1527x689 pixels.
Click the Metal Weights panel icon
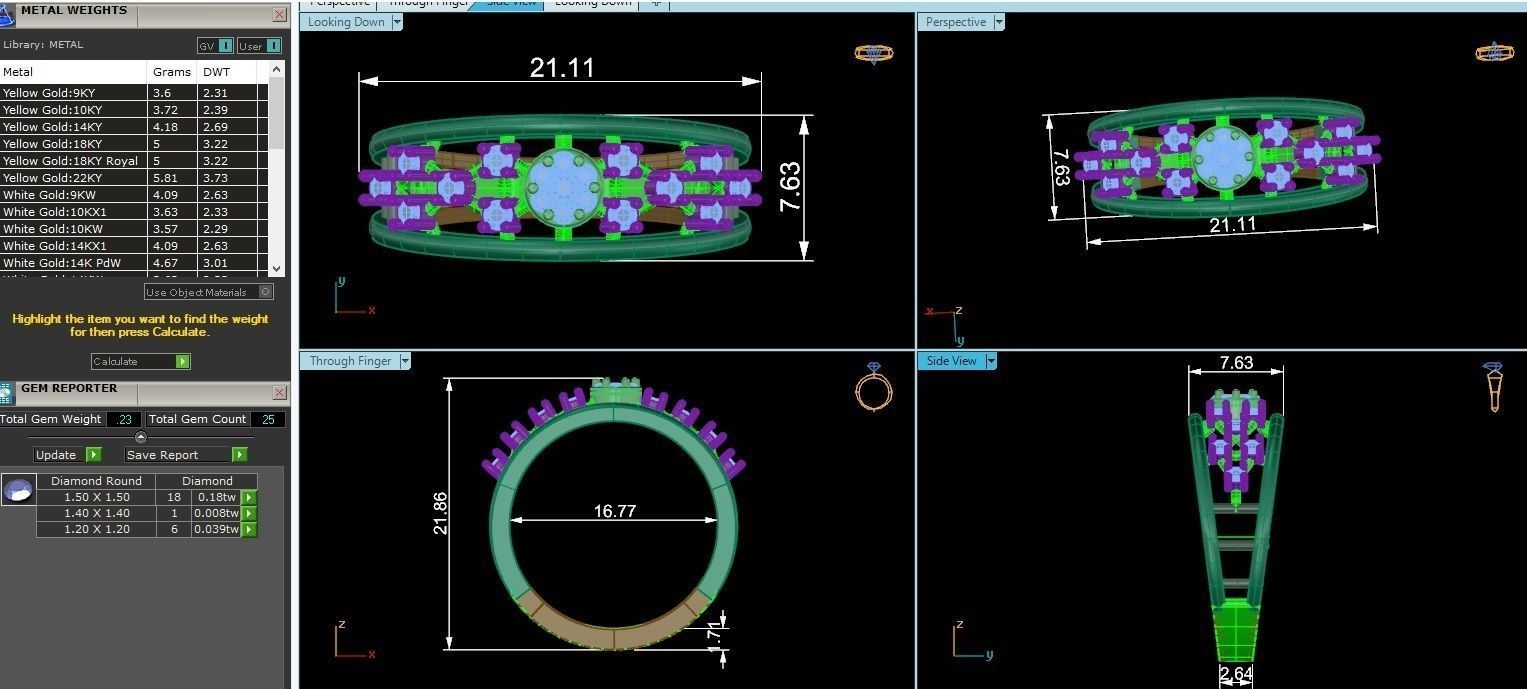click(x=6, y=14)
